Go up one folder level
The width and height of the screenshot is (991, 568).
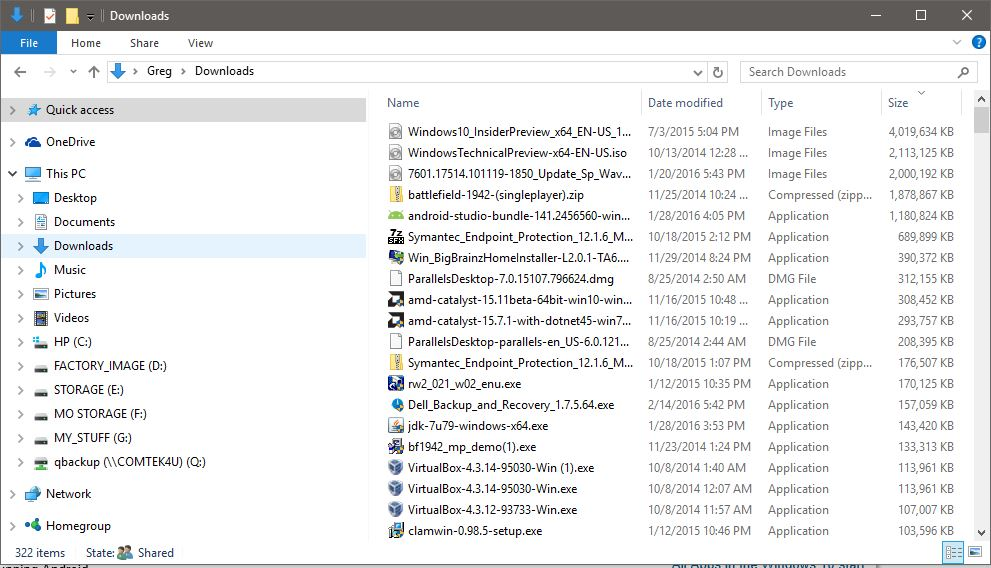point(94,72)
